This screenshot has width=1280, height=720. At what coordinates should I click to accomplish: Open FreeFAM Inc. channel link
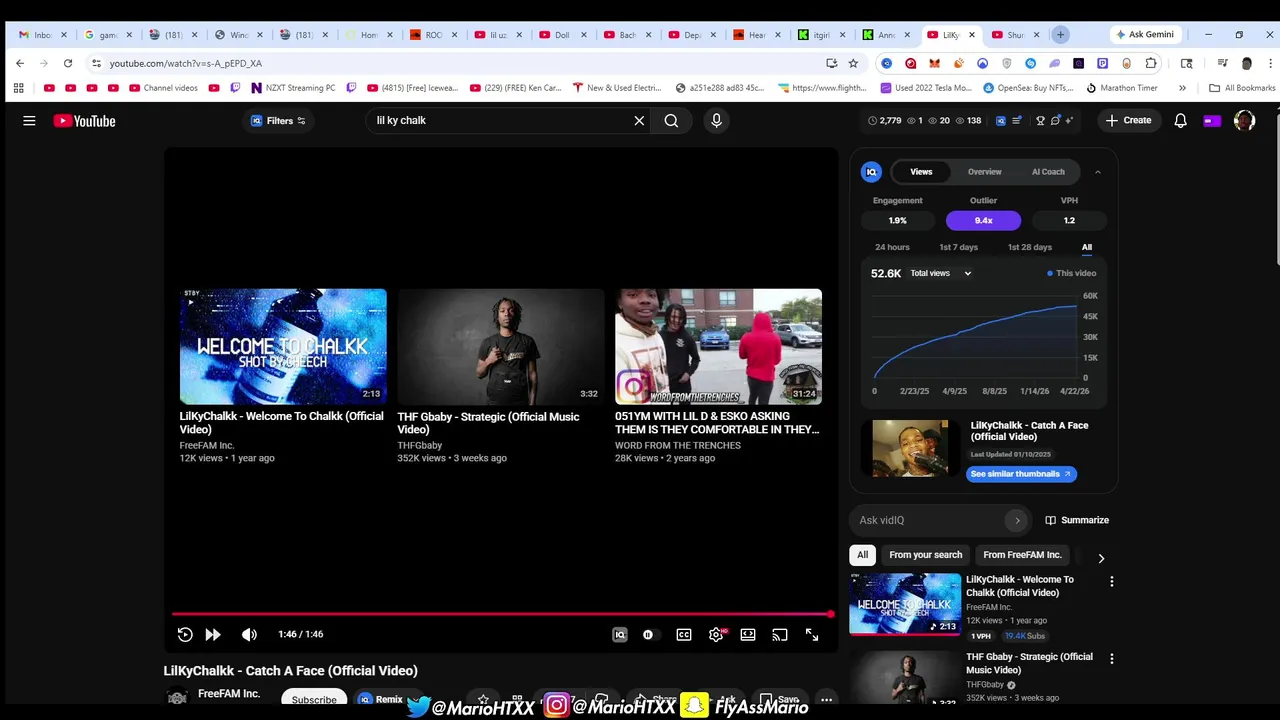coord(229,694)
